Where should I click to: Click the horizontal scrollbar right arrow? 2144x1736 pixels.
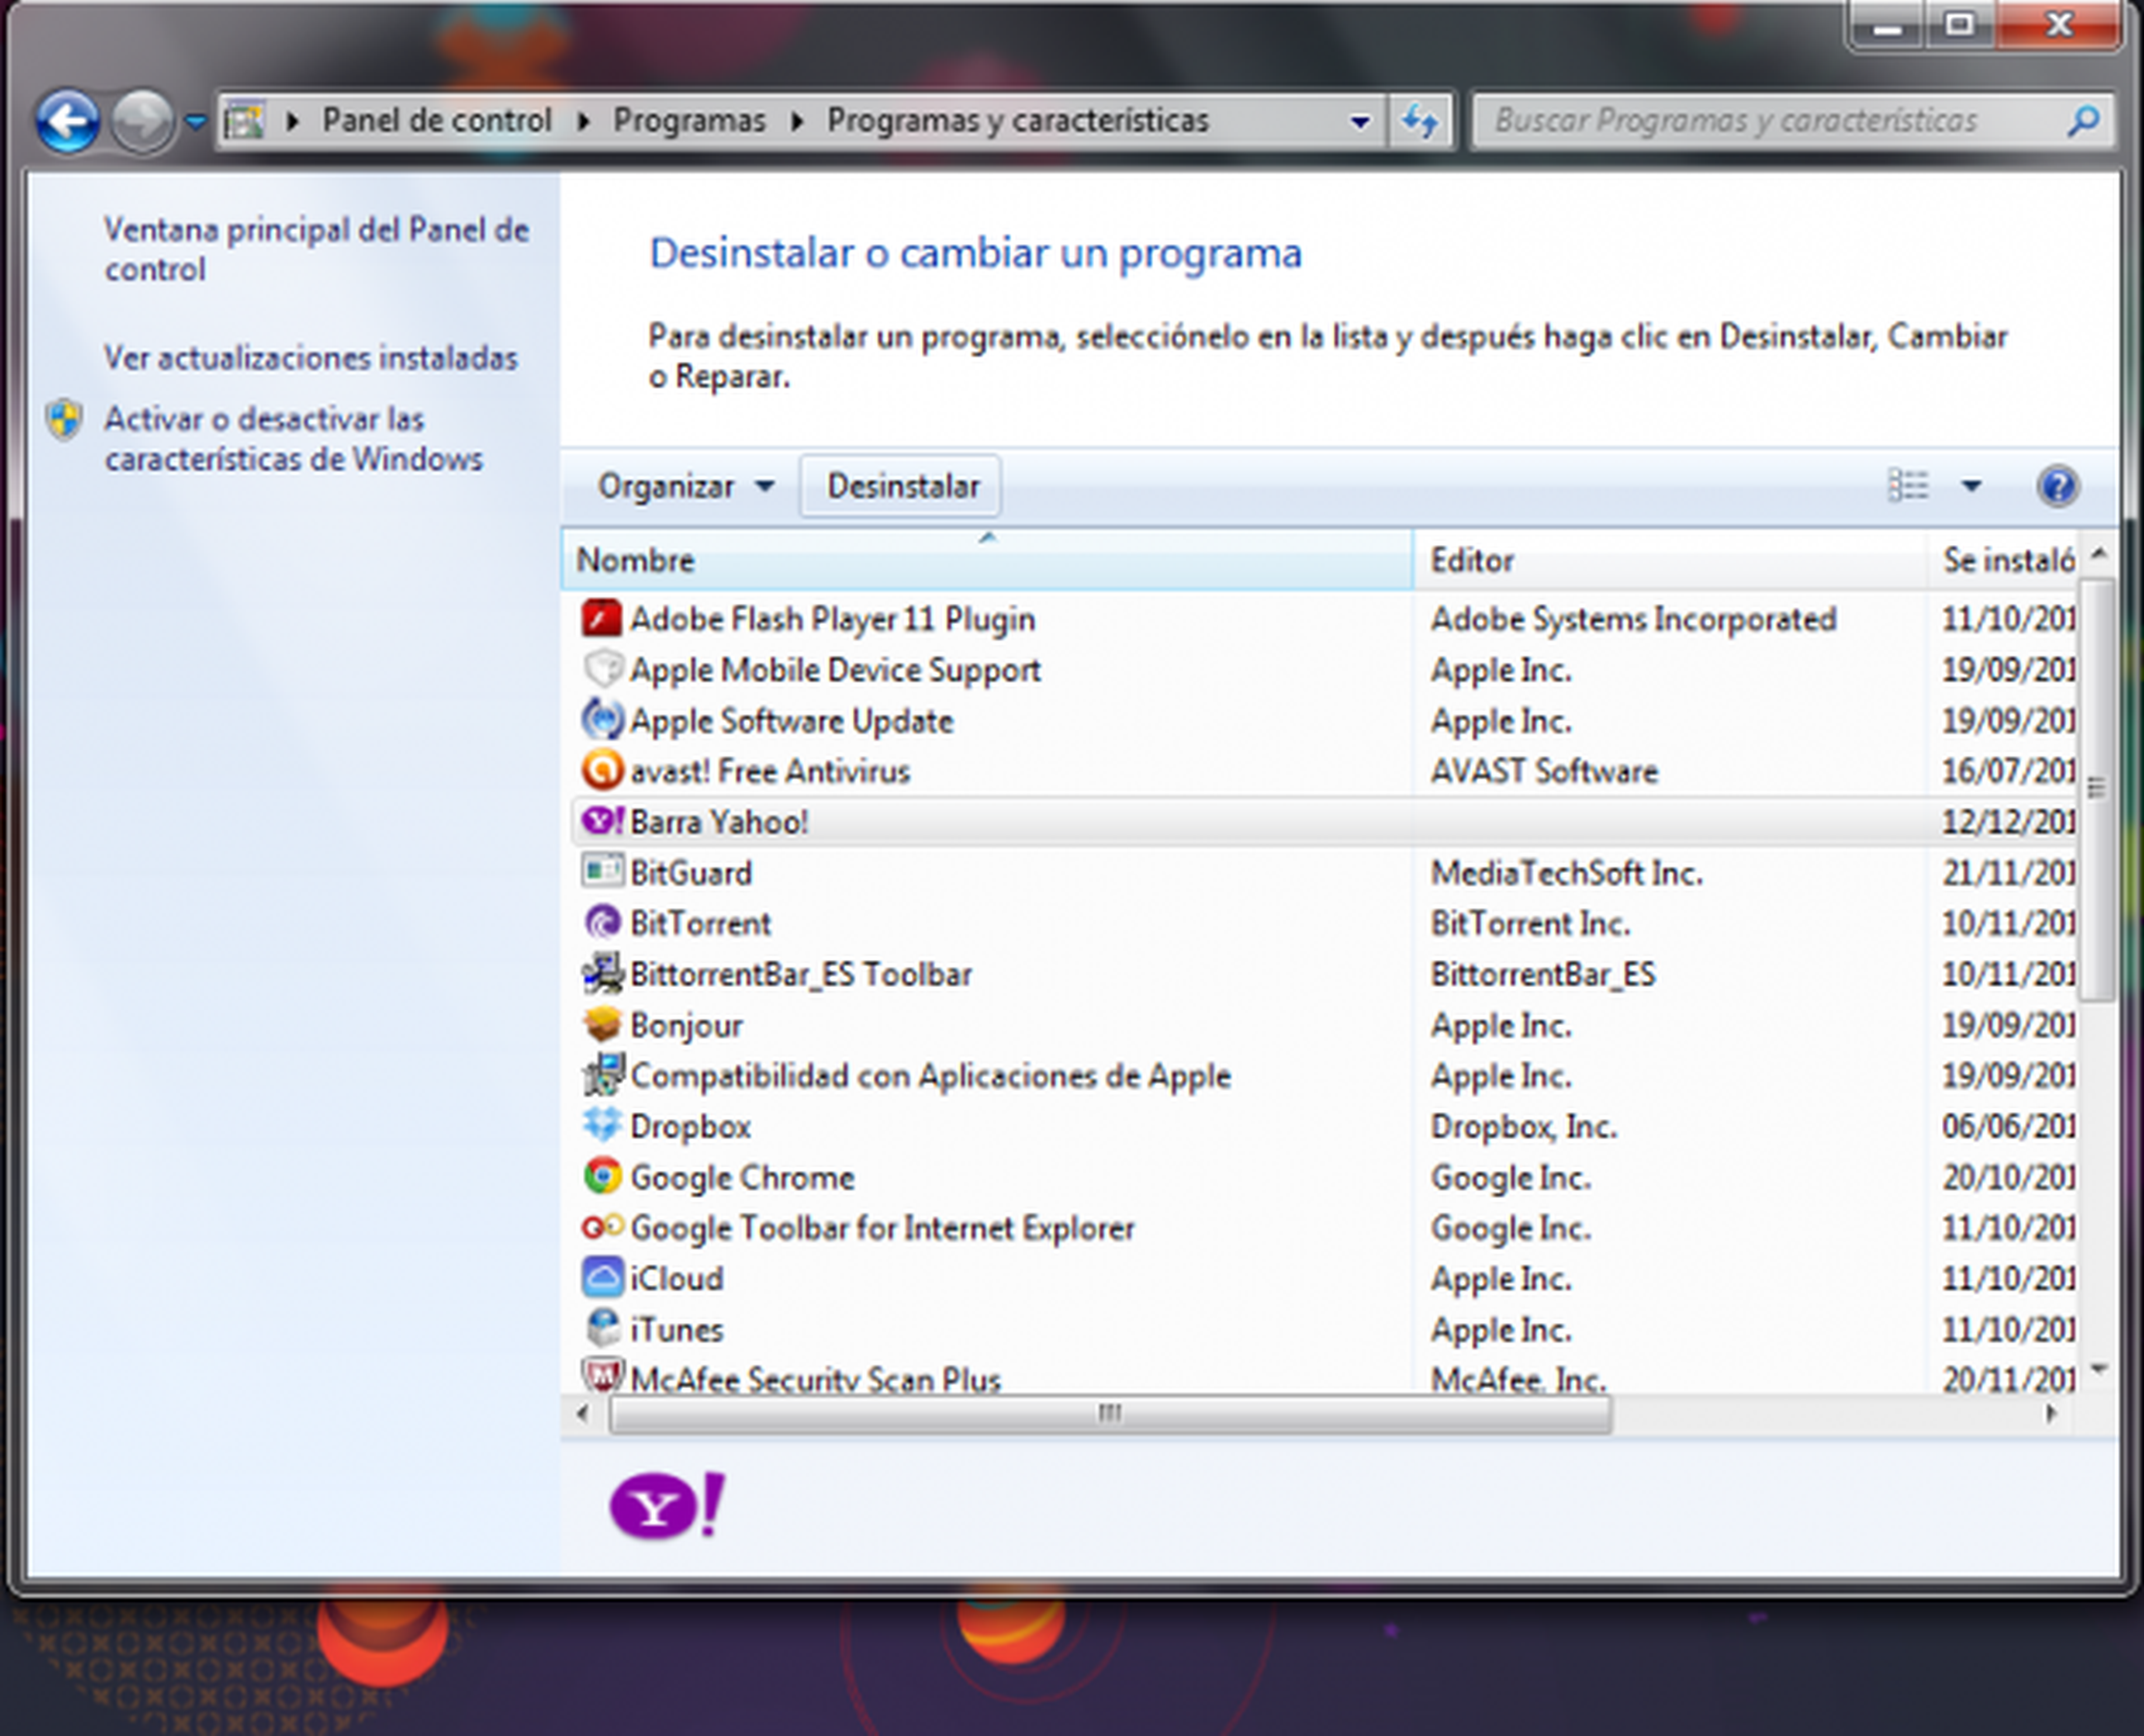coord(2050,1413)
